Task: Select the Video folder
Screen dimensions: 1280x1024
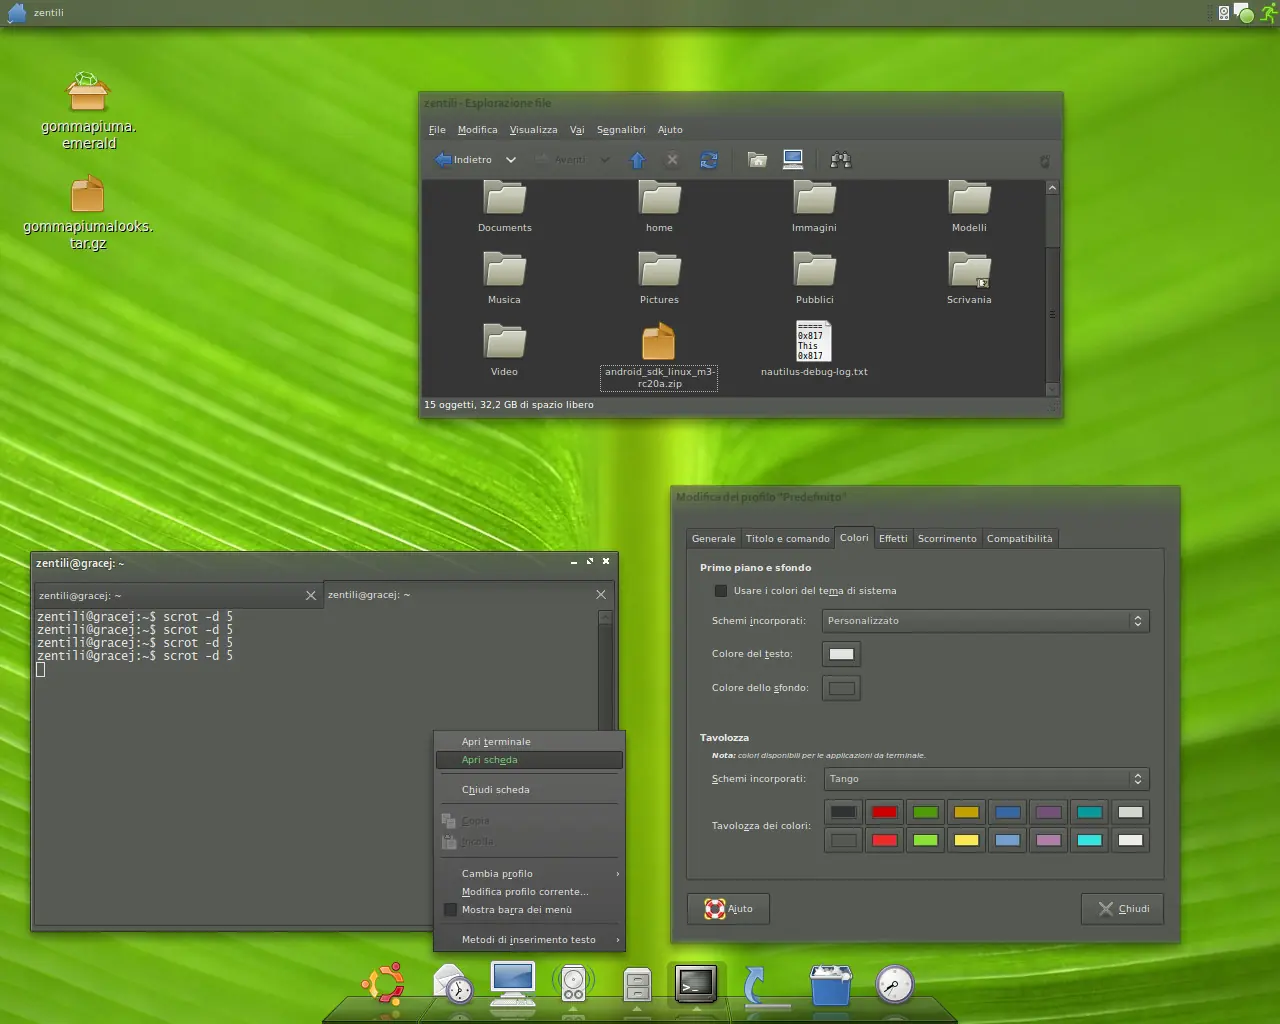Action: 504,350
